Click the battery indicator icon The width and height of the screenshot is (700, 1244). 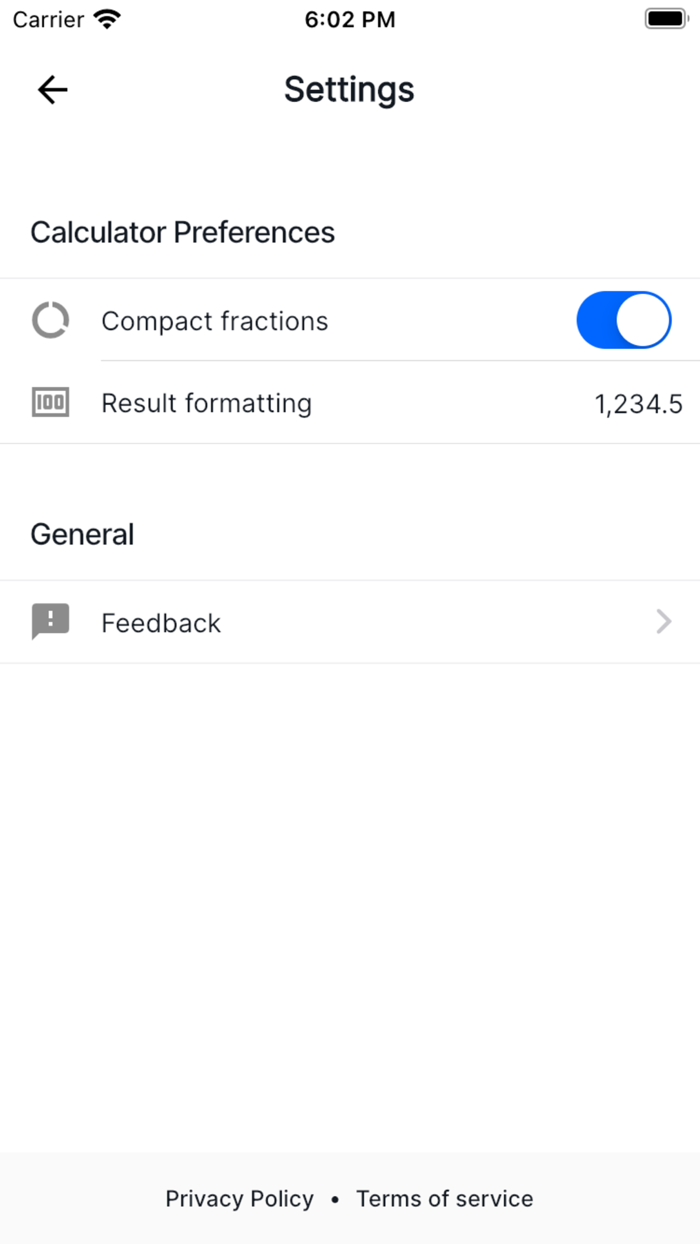[x=664, y=17]
